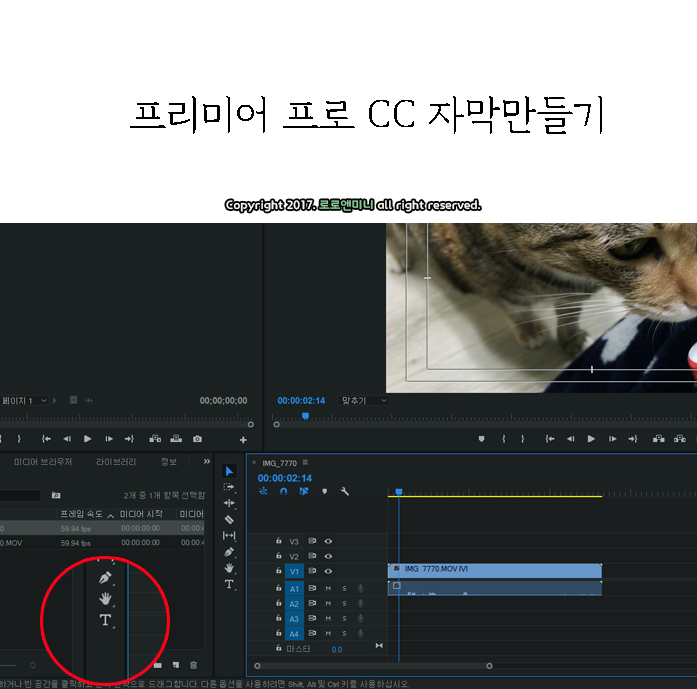Open the 맞추기 zoom level dropdown
Image resolution: width=697 pixels, height=689 pixels.
(x=363, y=401)
